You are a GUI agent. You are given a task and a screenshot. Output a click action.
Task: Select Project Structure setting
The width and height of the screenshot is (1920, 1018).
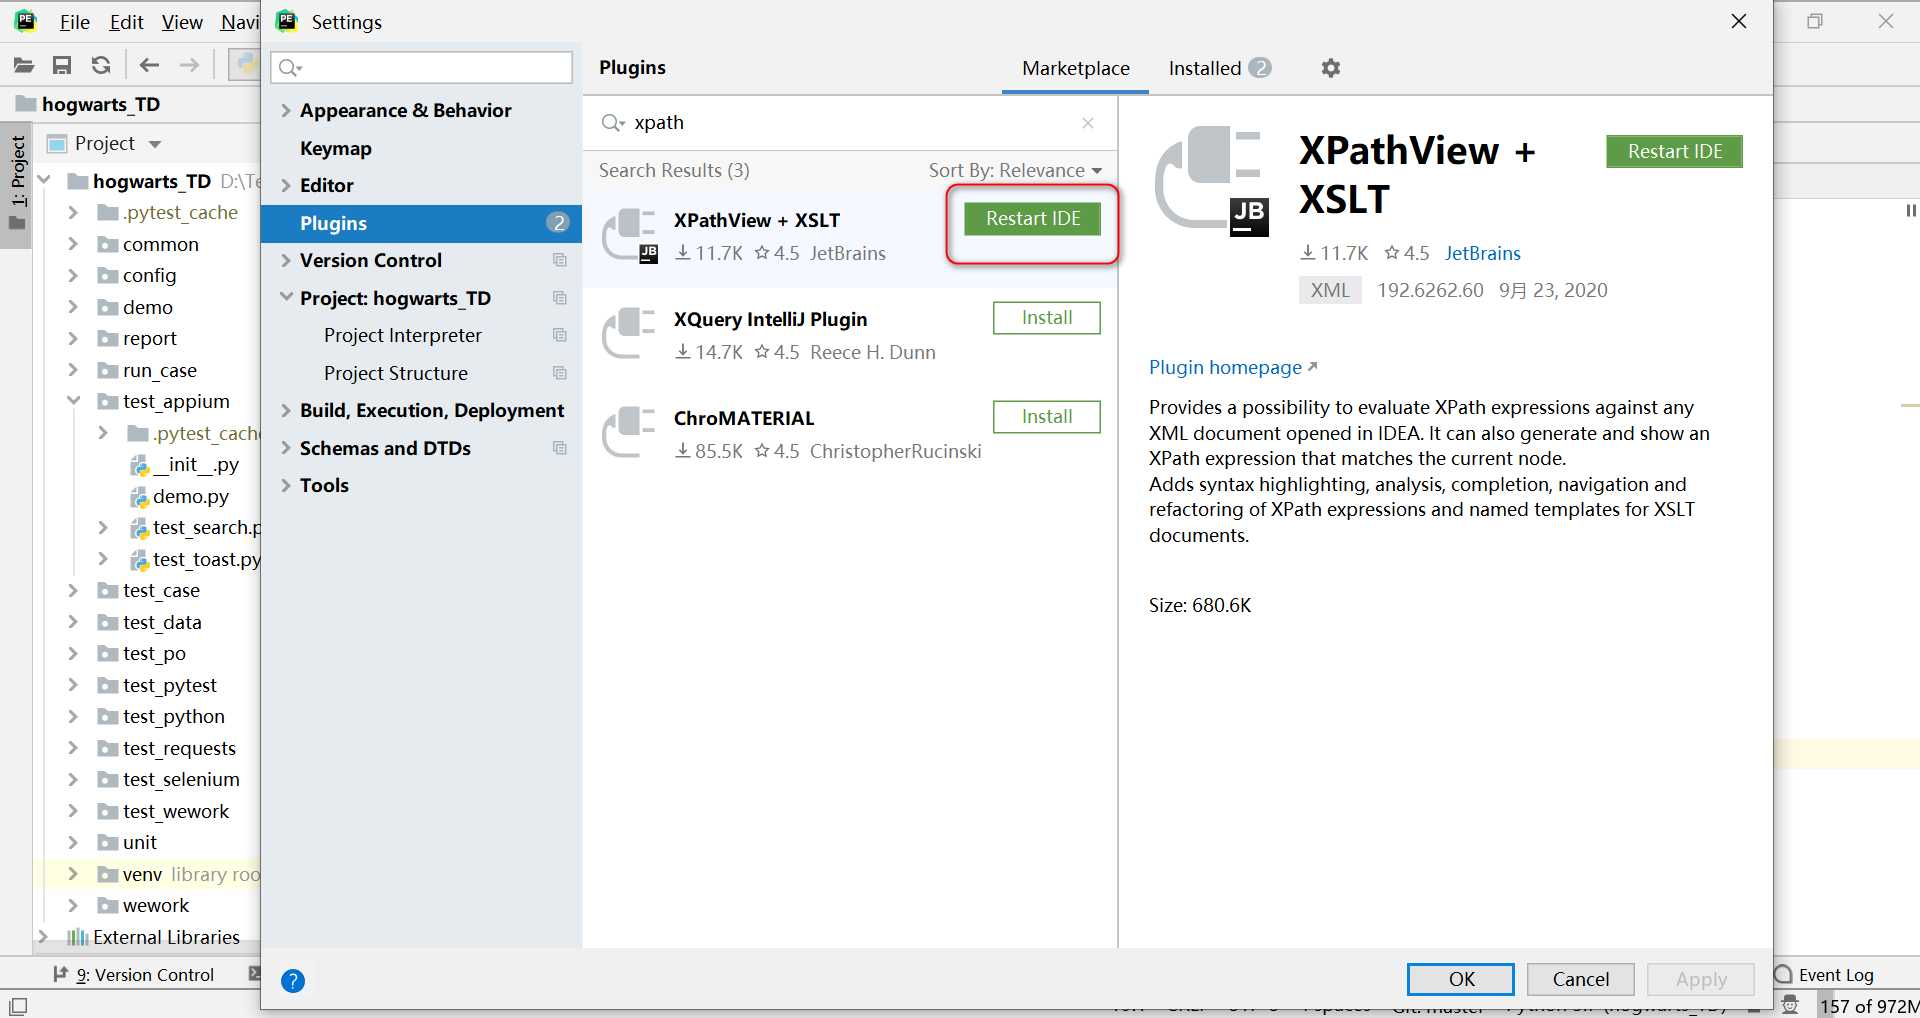click(x=396, y=373)
